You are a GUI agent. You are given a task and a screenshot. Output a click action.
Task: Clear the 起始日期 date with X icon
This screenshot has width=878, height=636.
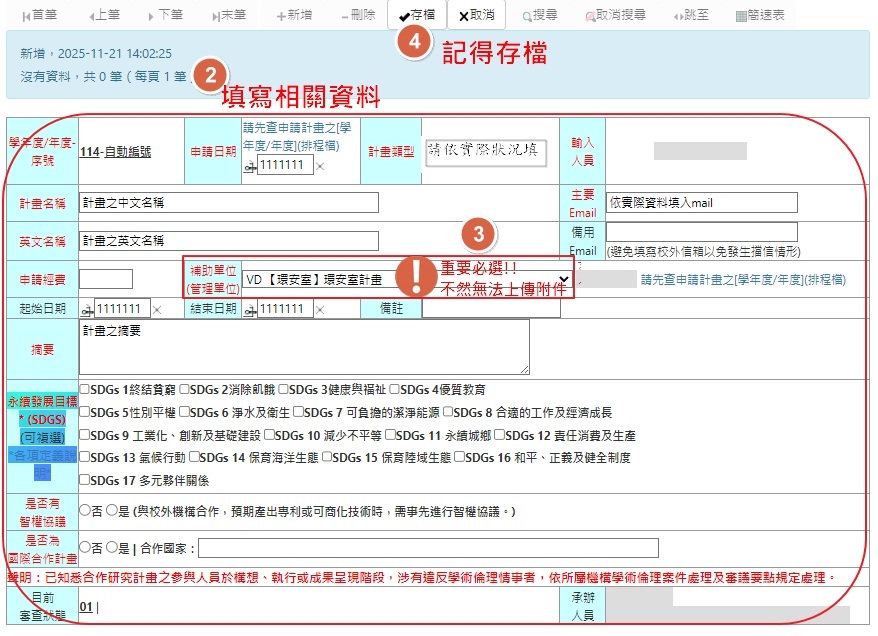coord(157,309)
